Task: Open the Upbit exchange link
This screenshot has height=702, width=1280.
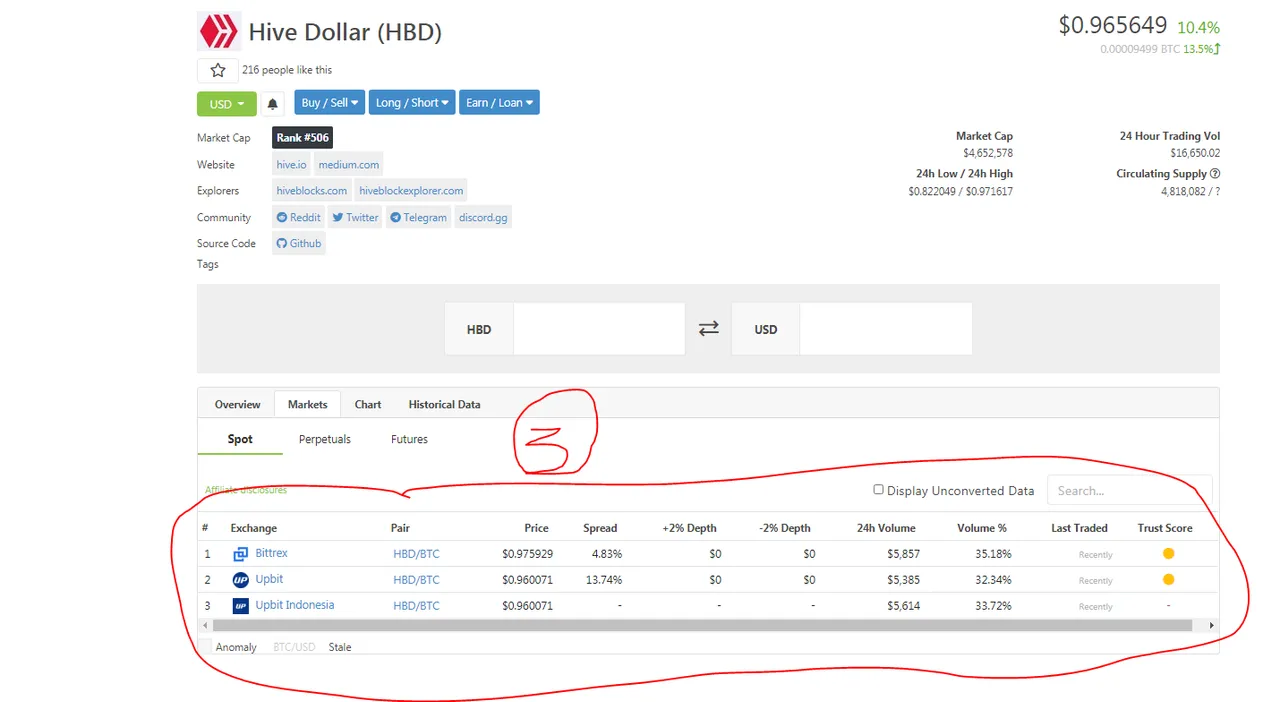Action: pos(269,579)
